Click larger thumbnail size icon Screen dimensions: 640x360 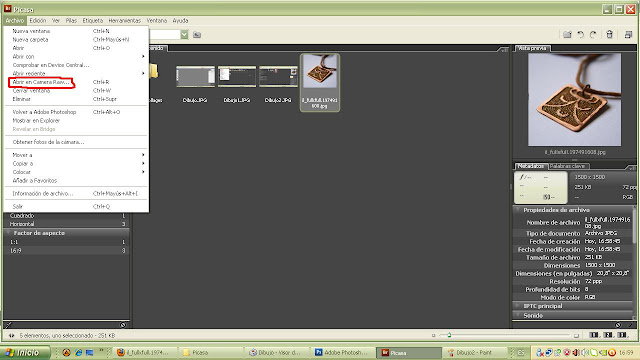click(576, 336)
